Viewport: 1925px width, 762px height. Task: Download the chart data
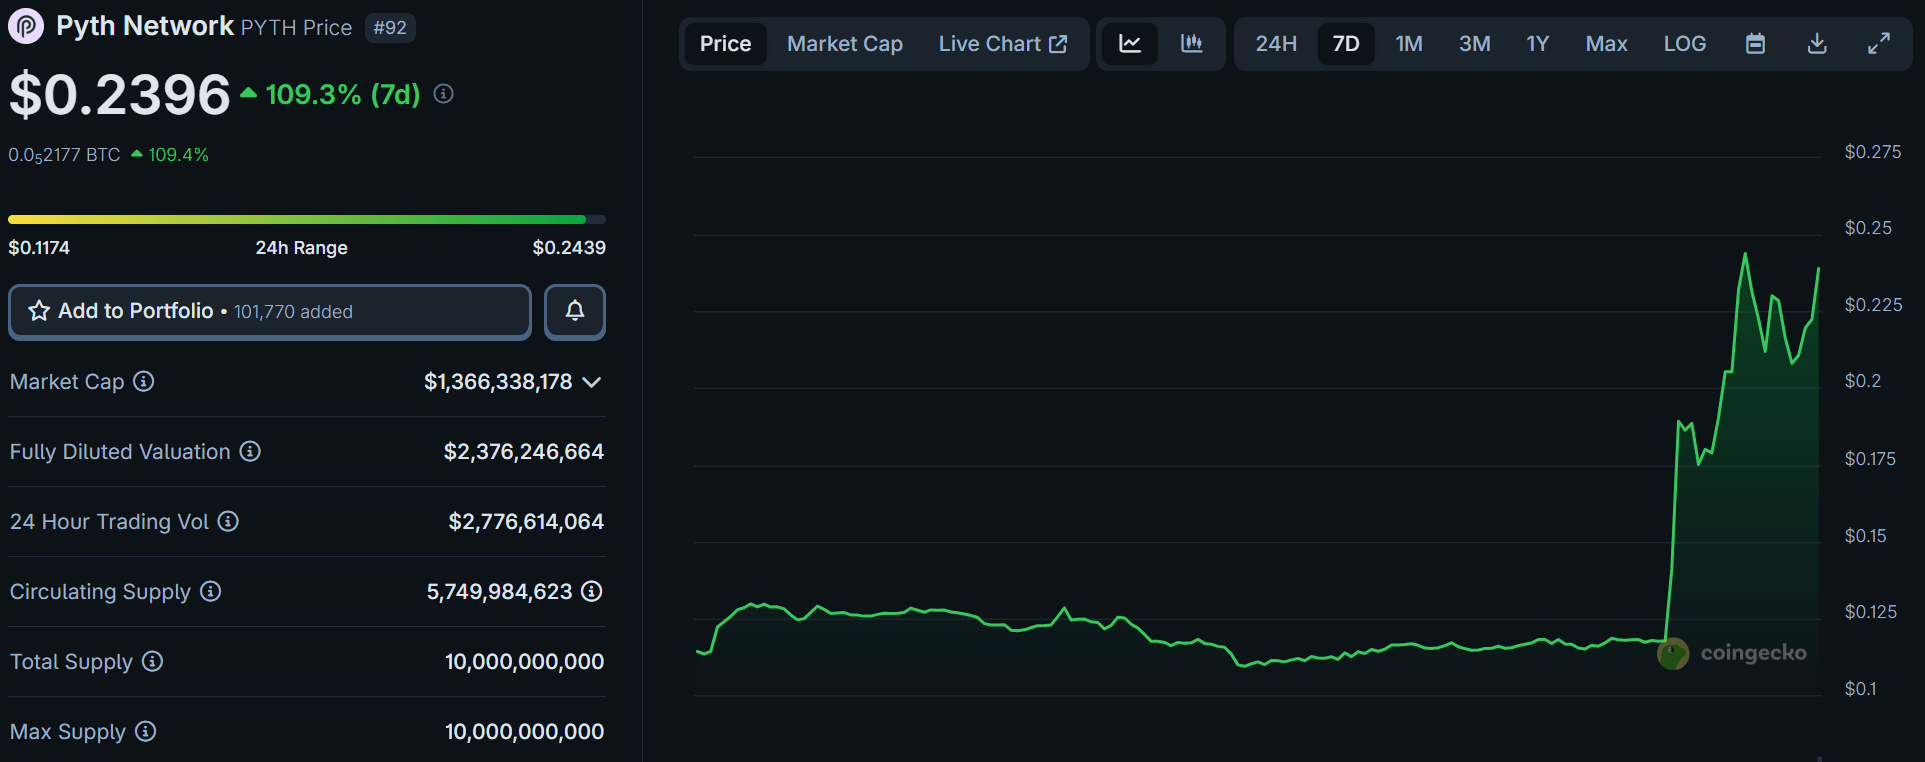[x=1818, y=44]
